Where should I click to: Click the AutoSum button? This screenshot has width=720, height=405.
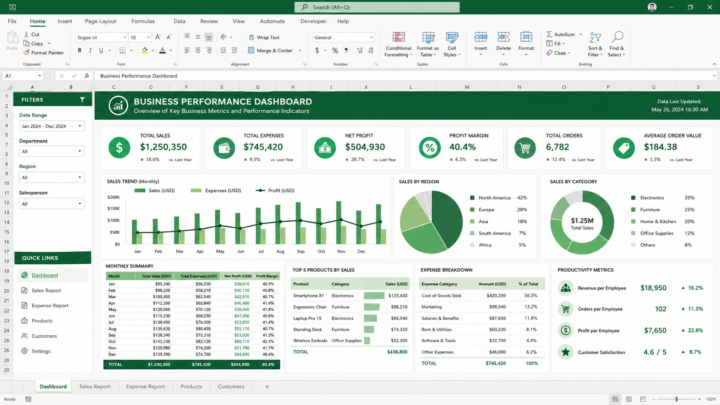point(561,34)
